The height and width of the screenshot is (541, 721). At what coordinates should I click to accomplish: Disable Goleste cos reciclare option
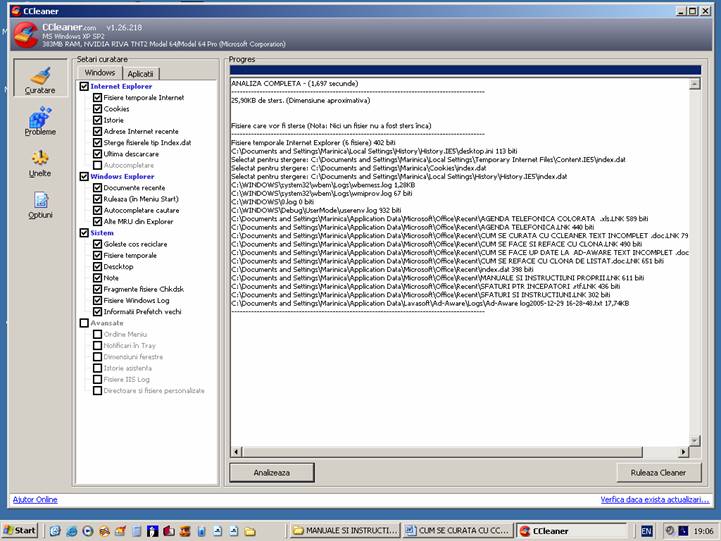(x=97, y=244)
